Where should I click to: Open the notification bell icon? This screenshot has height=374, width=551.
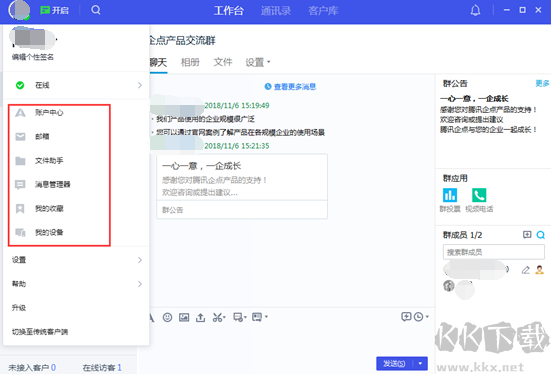[475, 11]
